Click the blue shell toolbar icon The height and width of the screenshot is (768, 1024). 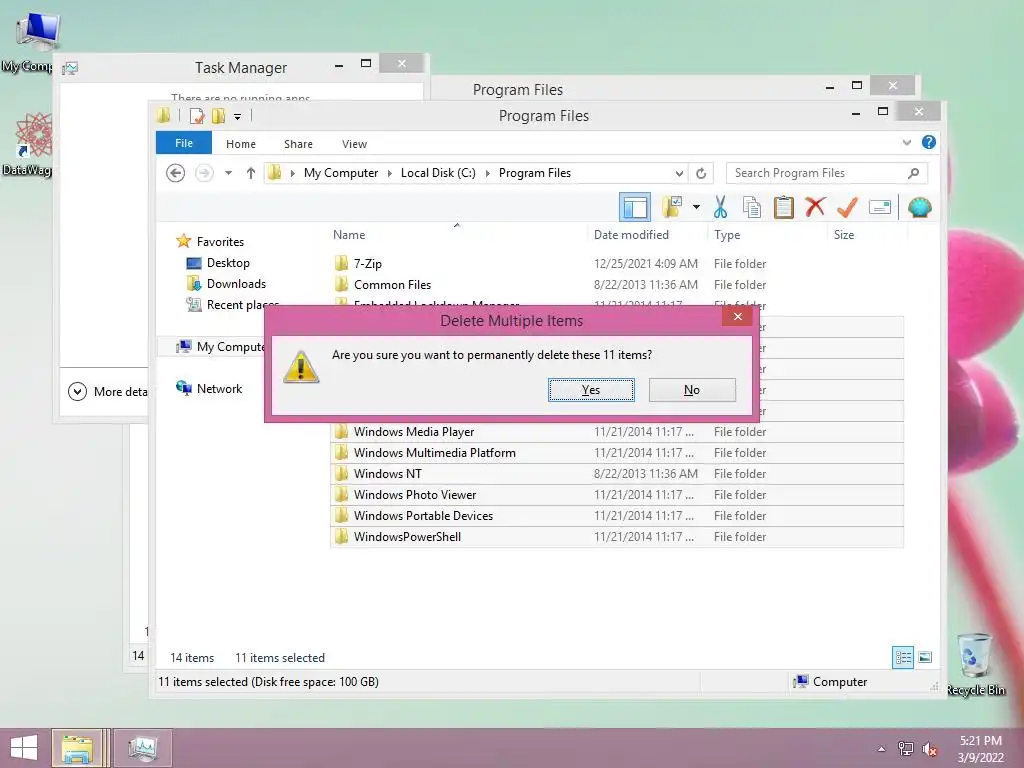pos(920,207)
